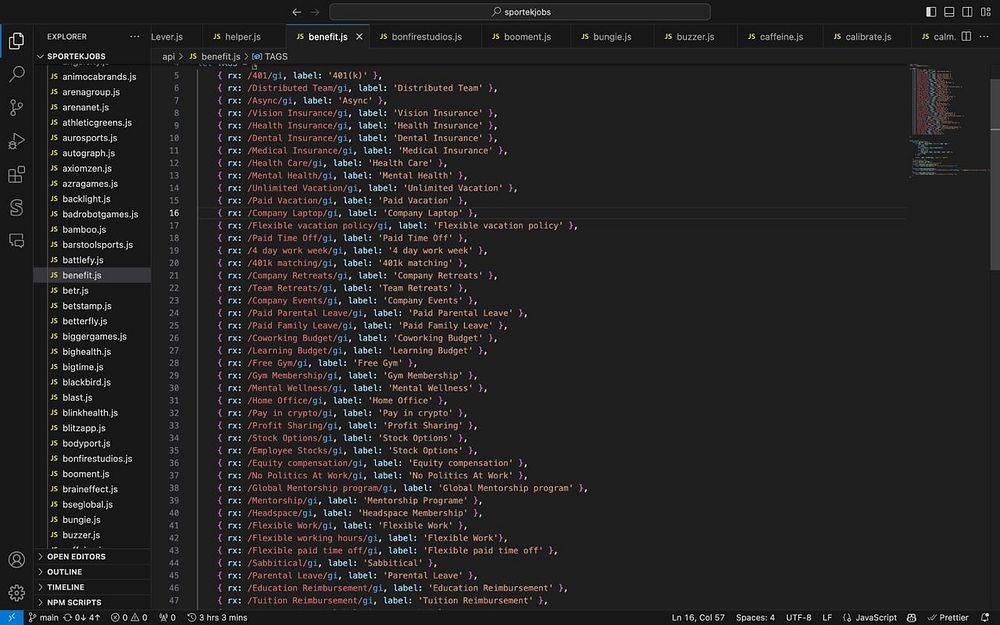This screenshot has width=1000, height=625.
Task: Switch to the bungie.js tab
Action: click(612, 37)
